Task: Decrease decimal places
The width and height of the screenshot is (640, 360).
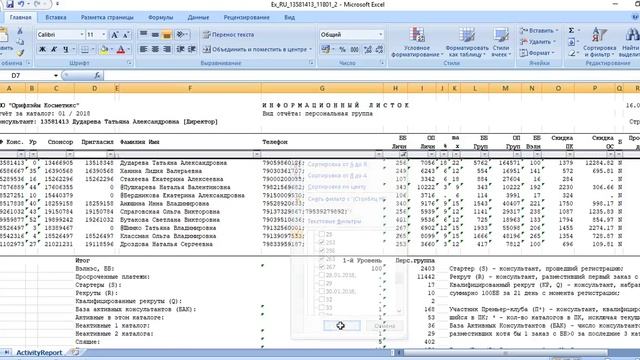Action: [380, 49]
